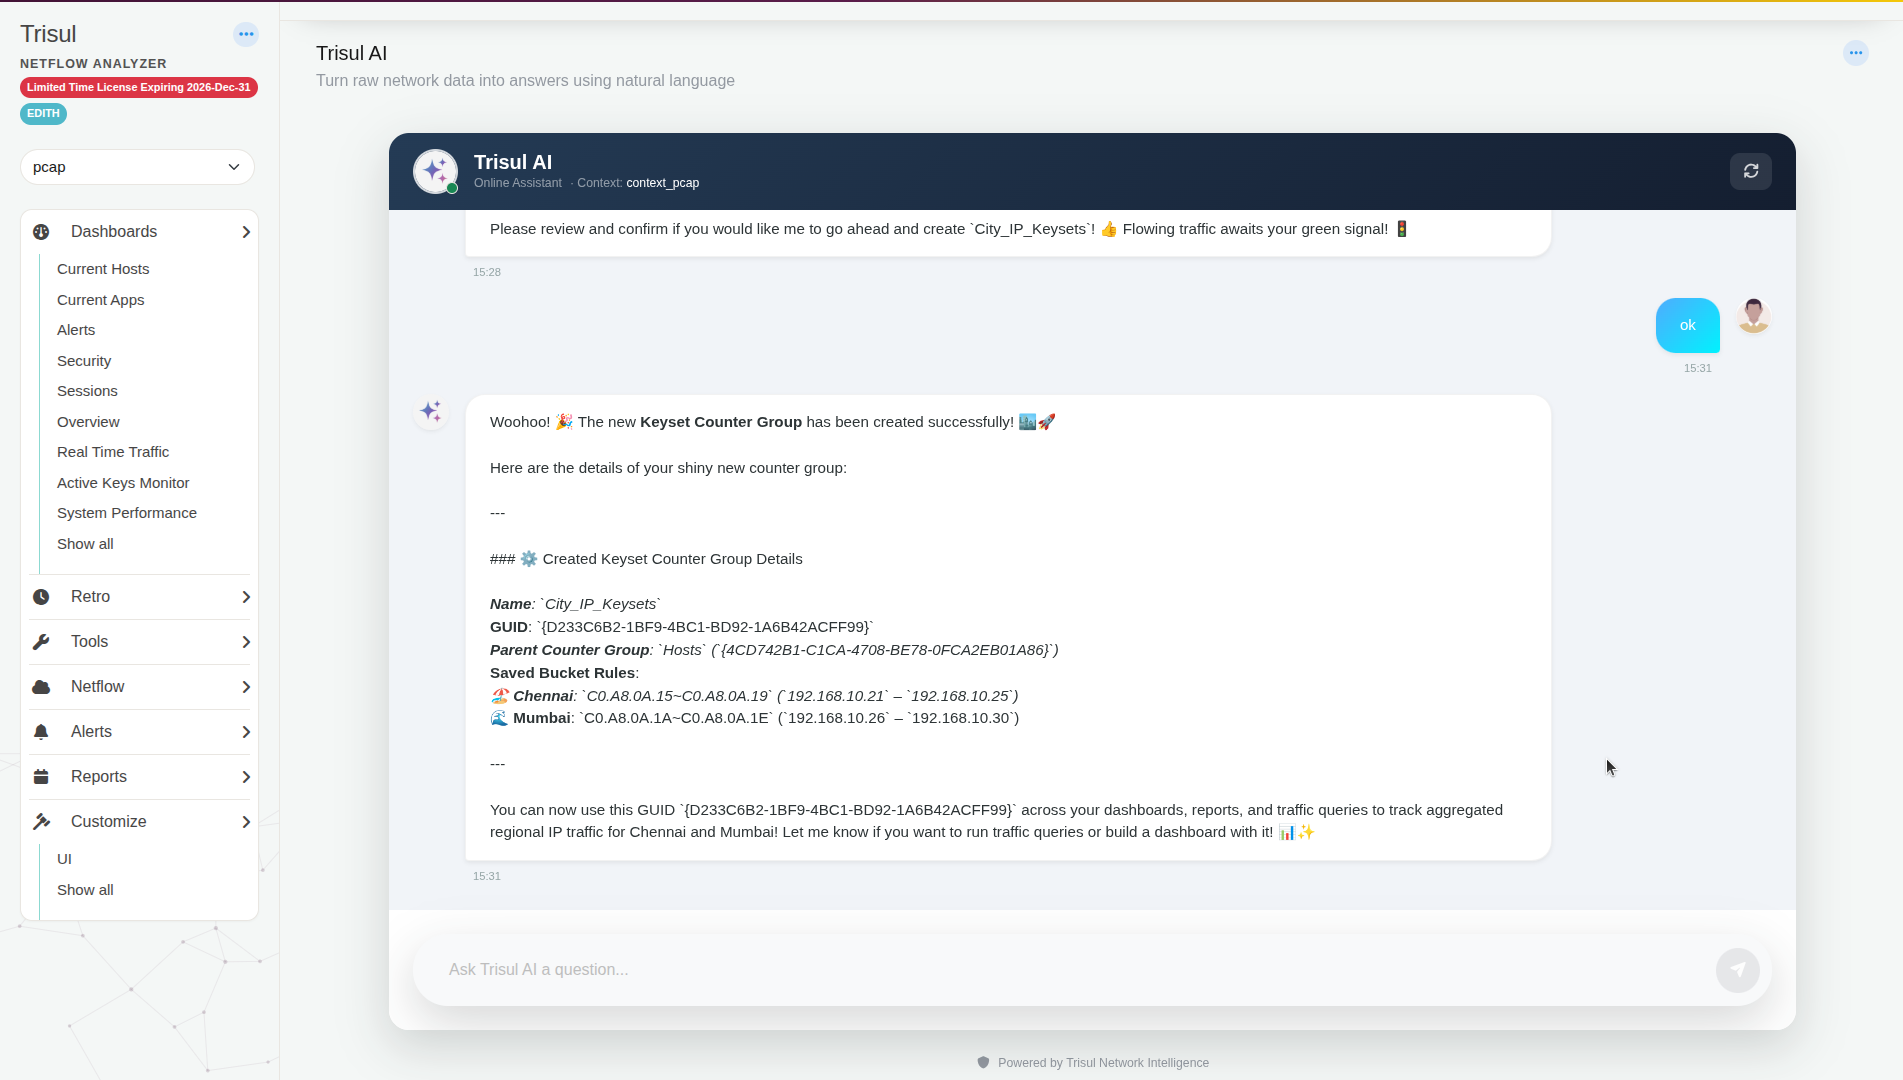Open System Performance dashboard
Screen dimensions: 1903x1080
(x=127, y=513)
